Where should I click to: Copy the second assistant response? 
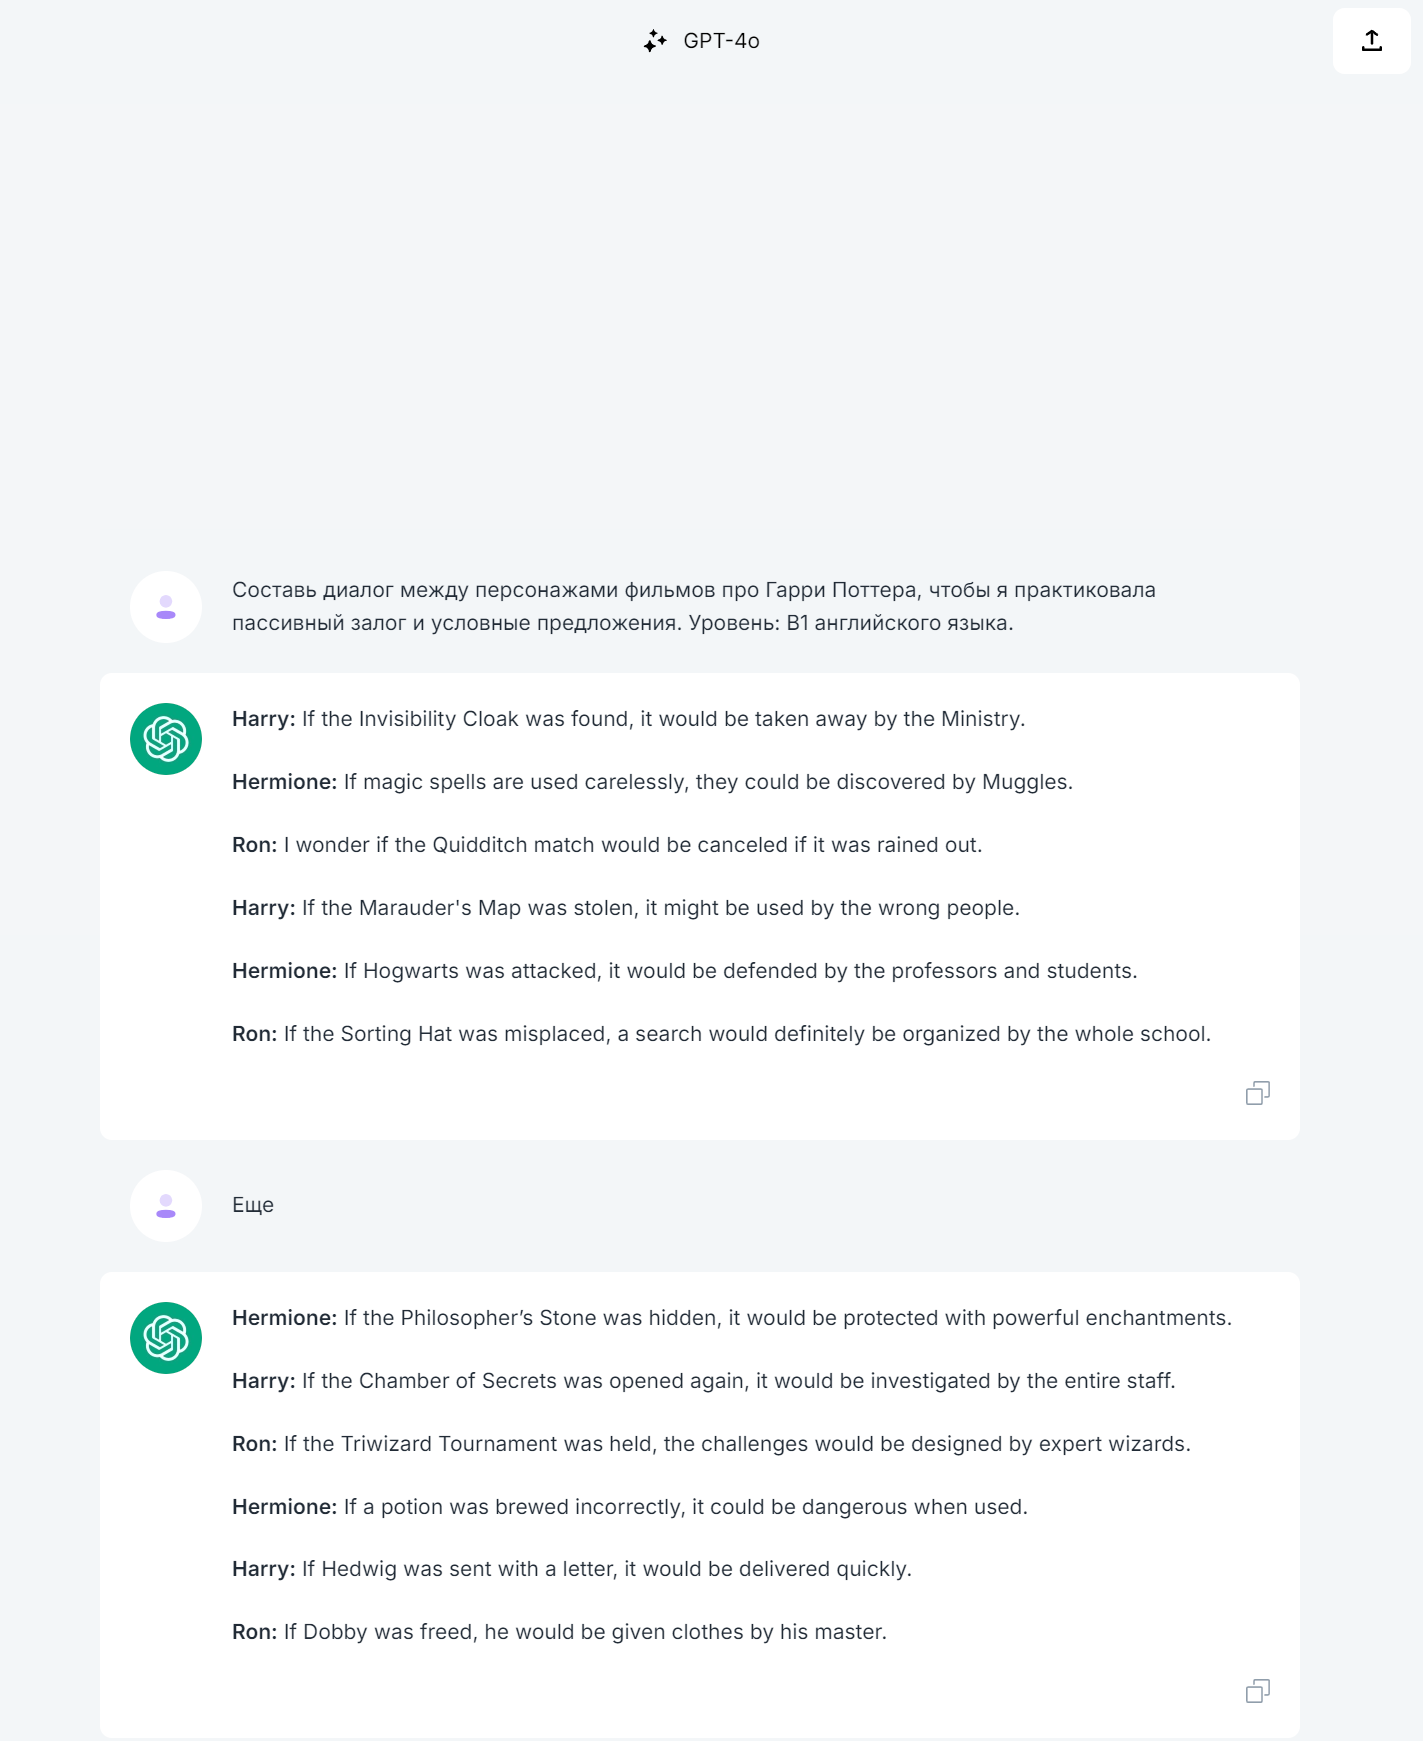point(1257,1691)
